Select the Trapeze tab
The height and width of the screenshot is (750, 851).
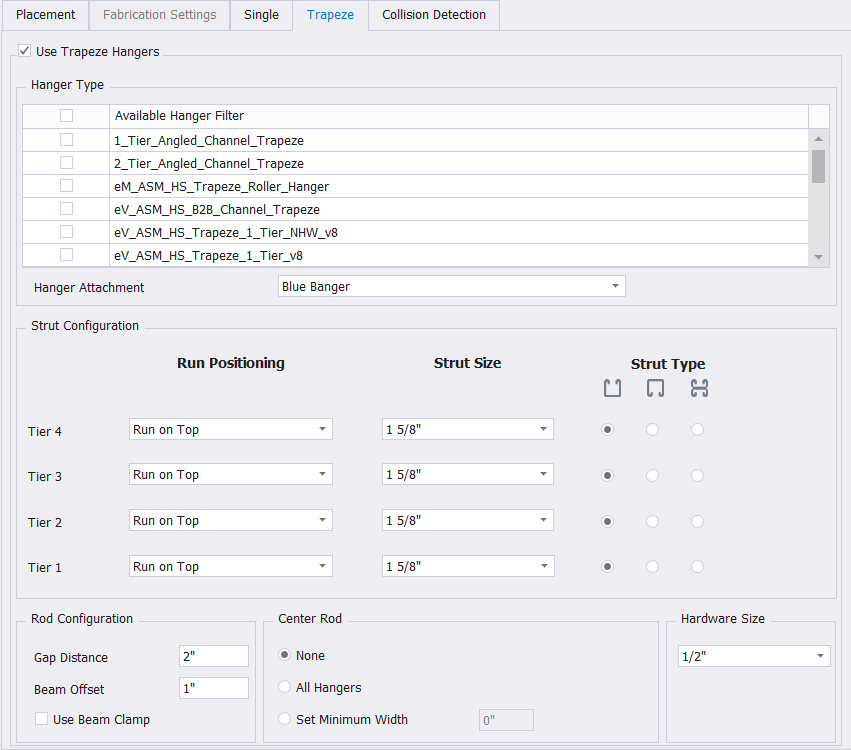(x=330, y=15)
